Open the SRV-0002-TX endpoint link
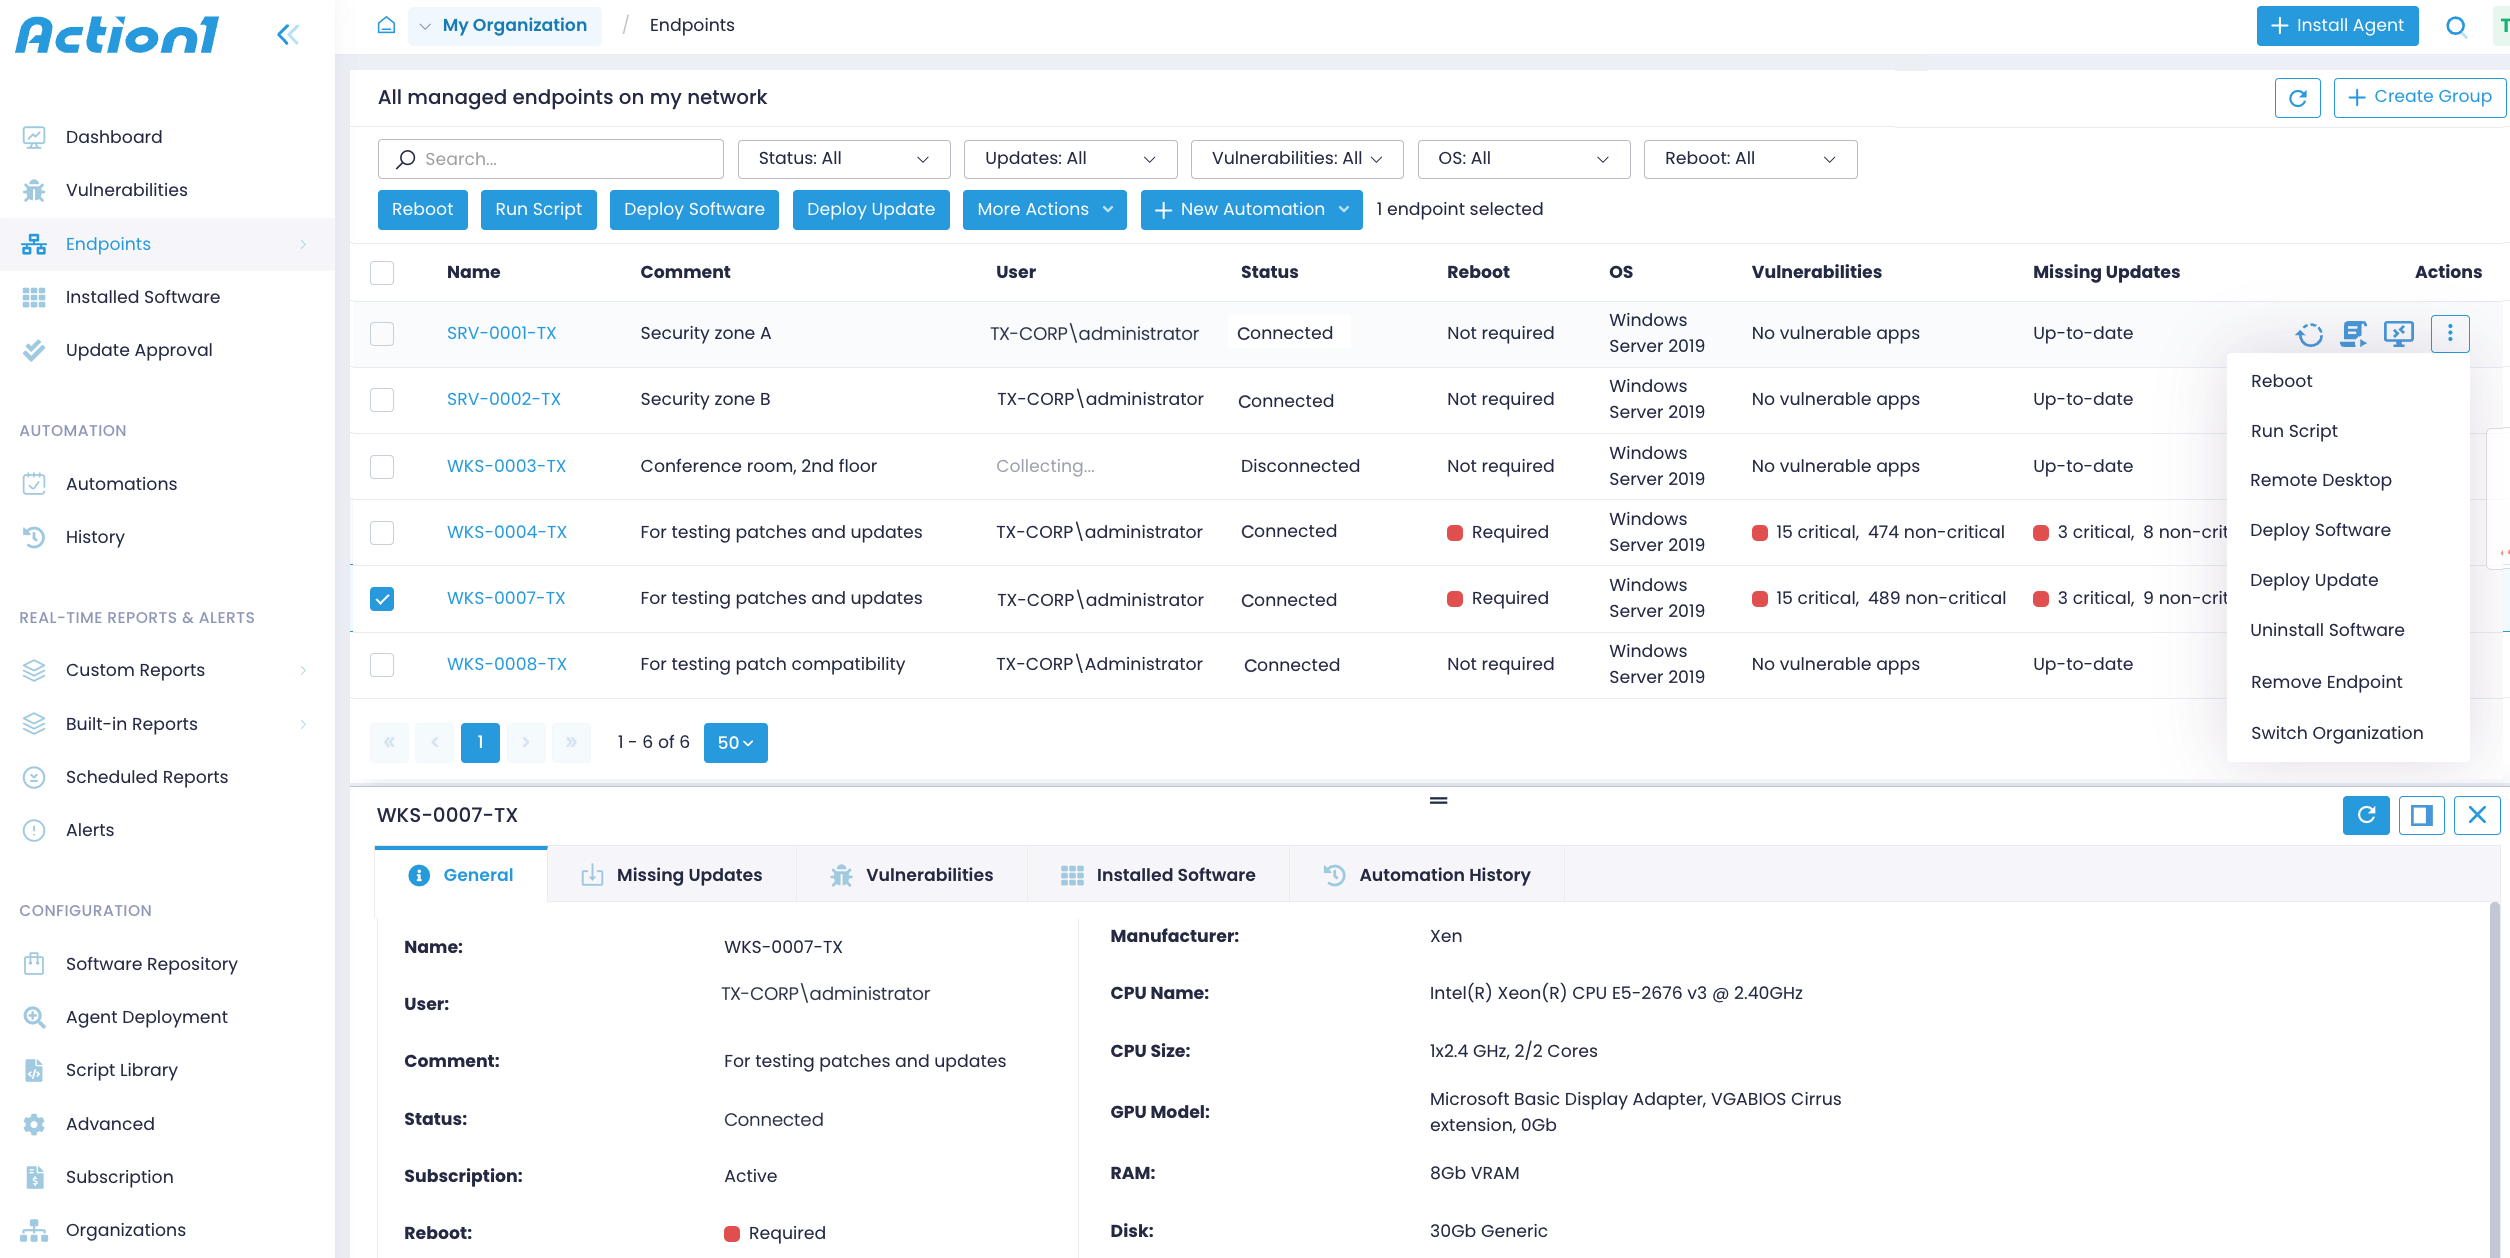This screenshot has height=1258, width=2510. pos(503,399)
